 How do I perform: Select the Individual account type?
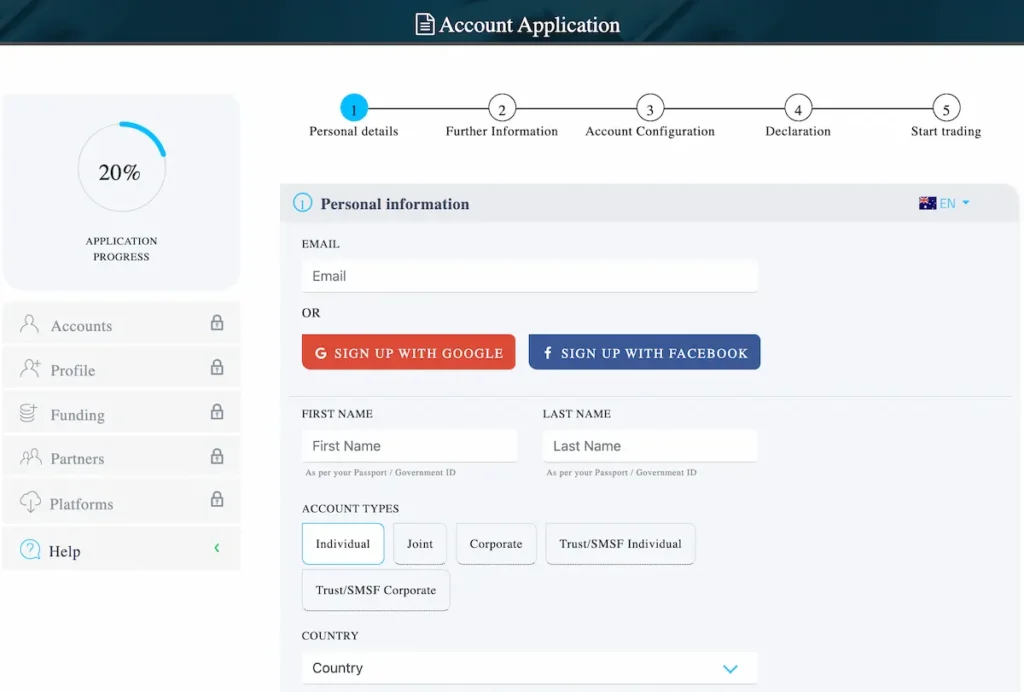[x=343, y=544]
